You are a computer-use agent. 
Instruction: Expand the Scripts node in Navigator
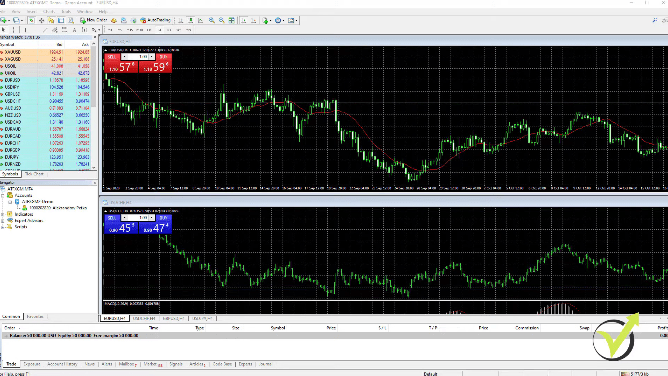(3, 227)
